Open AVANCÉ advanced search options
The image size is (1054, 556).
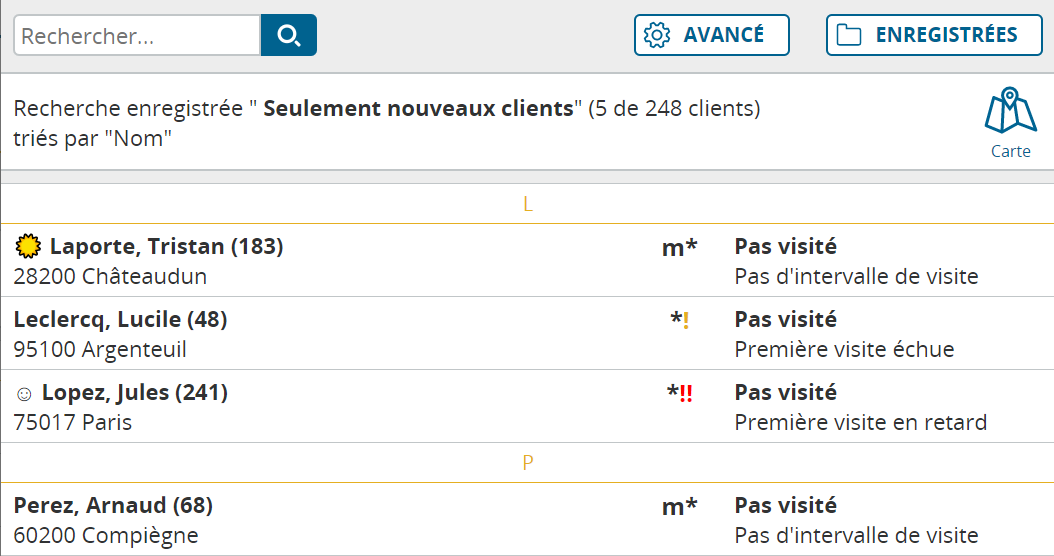pos(711,35)
